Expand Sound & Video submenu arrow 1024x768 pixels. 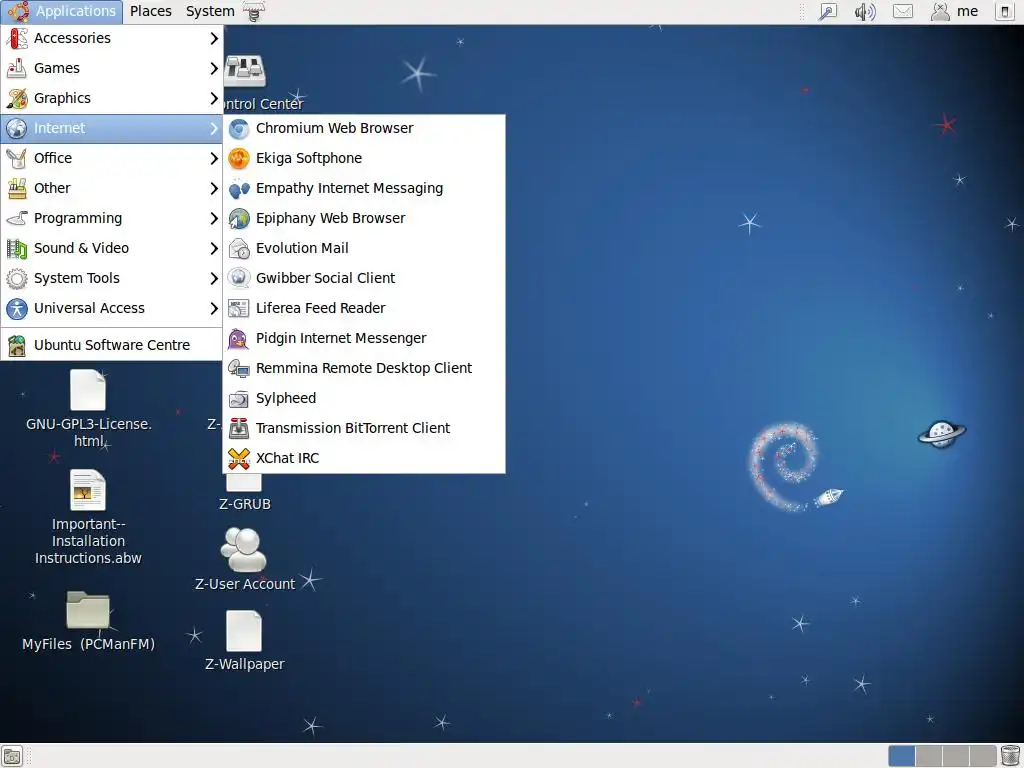pyautogui.click(x=214, y=249)
